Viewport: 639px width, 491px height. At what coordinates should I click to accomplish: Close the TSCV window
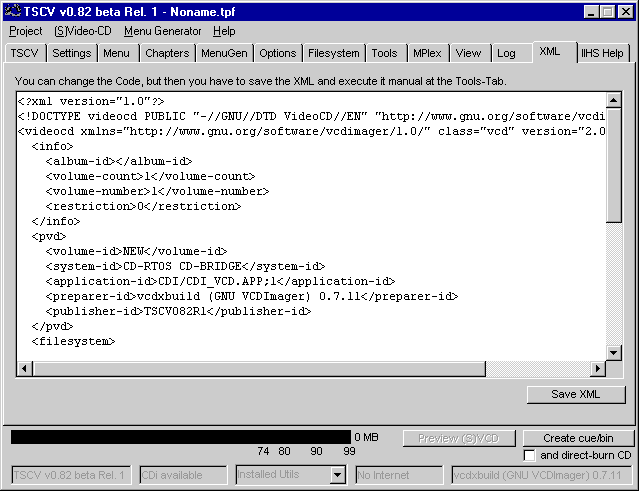(x=626, y=11)
